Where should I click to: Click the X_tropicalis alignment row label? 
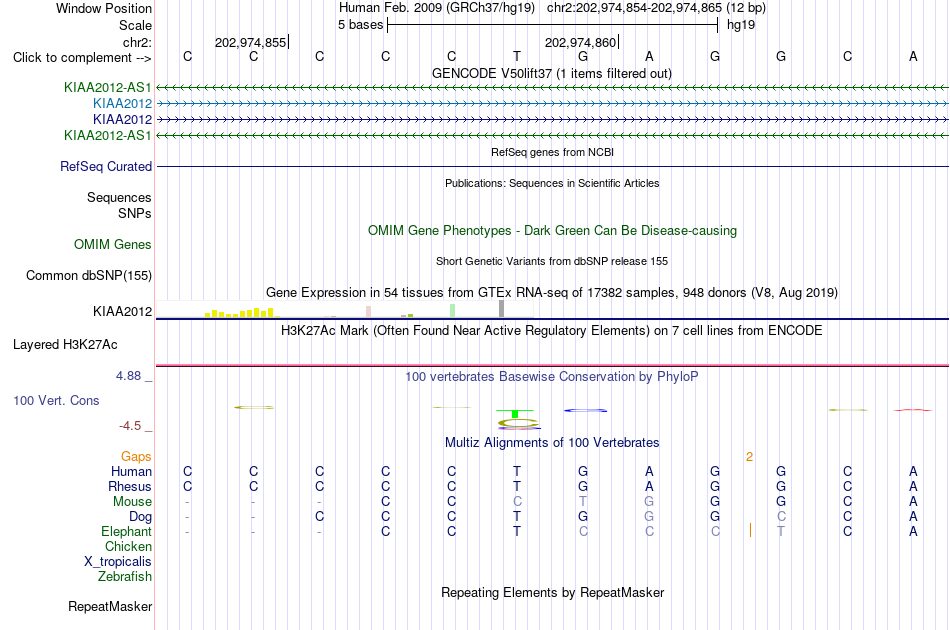point(118,562)
